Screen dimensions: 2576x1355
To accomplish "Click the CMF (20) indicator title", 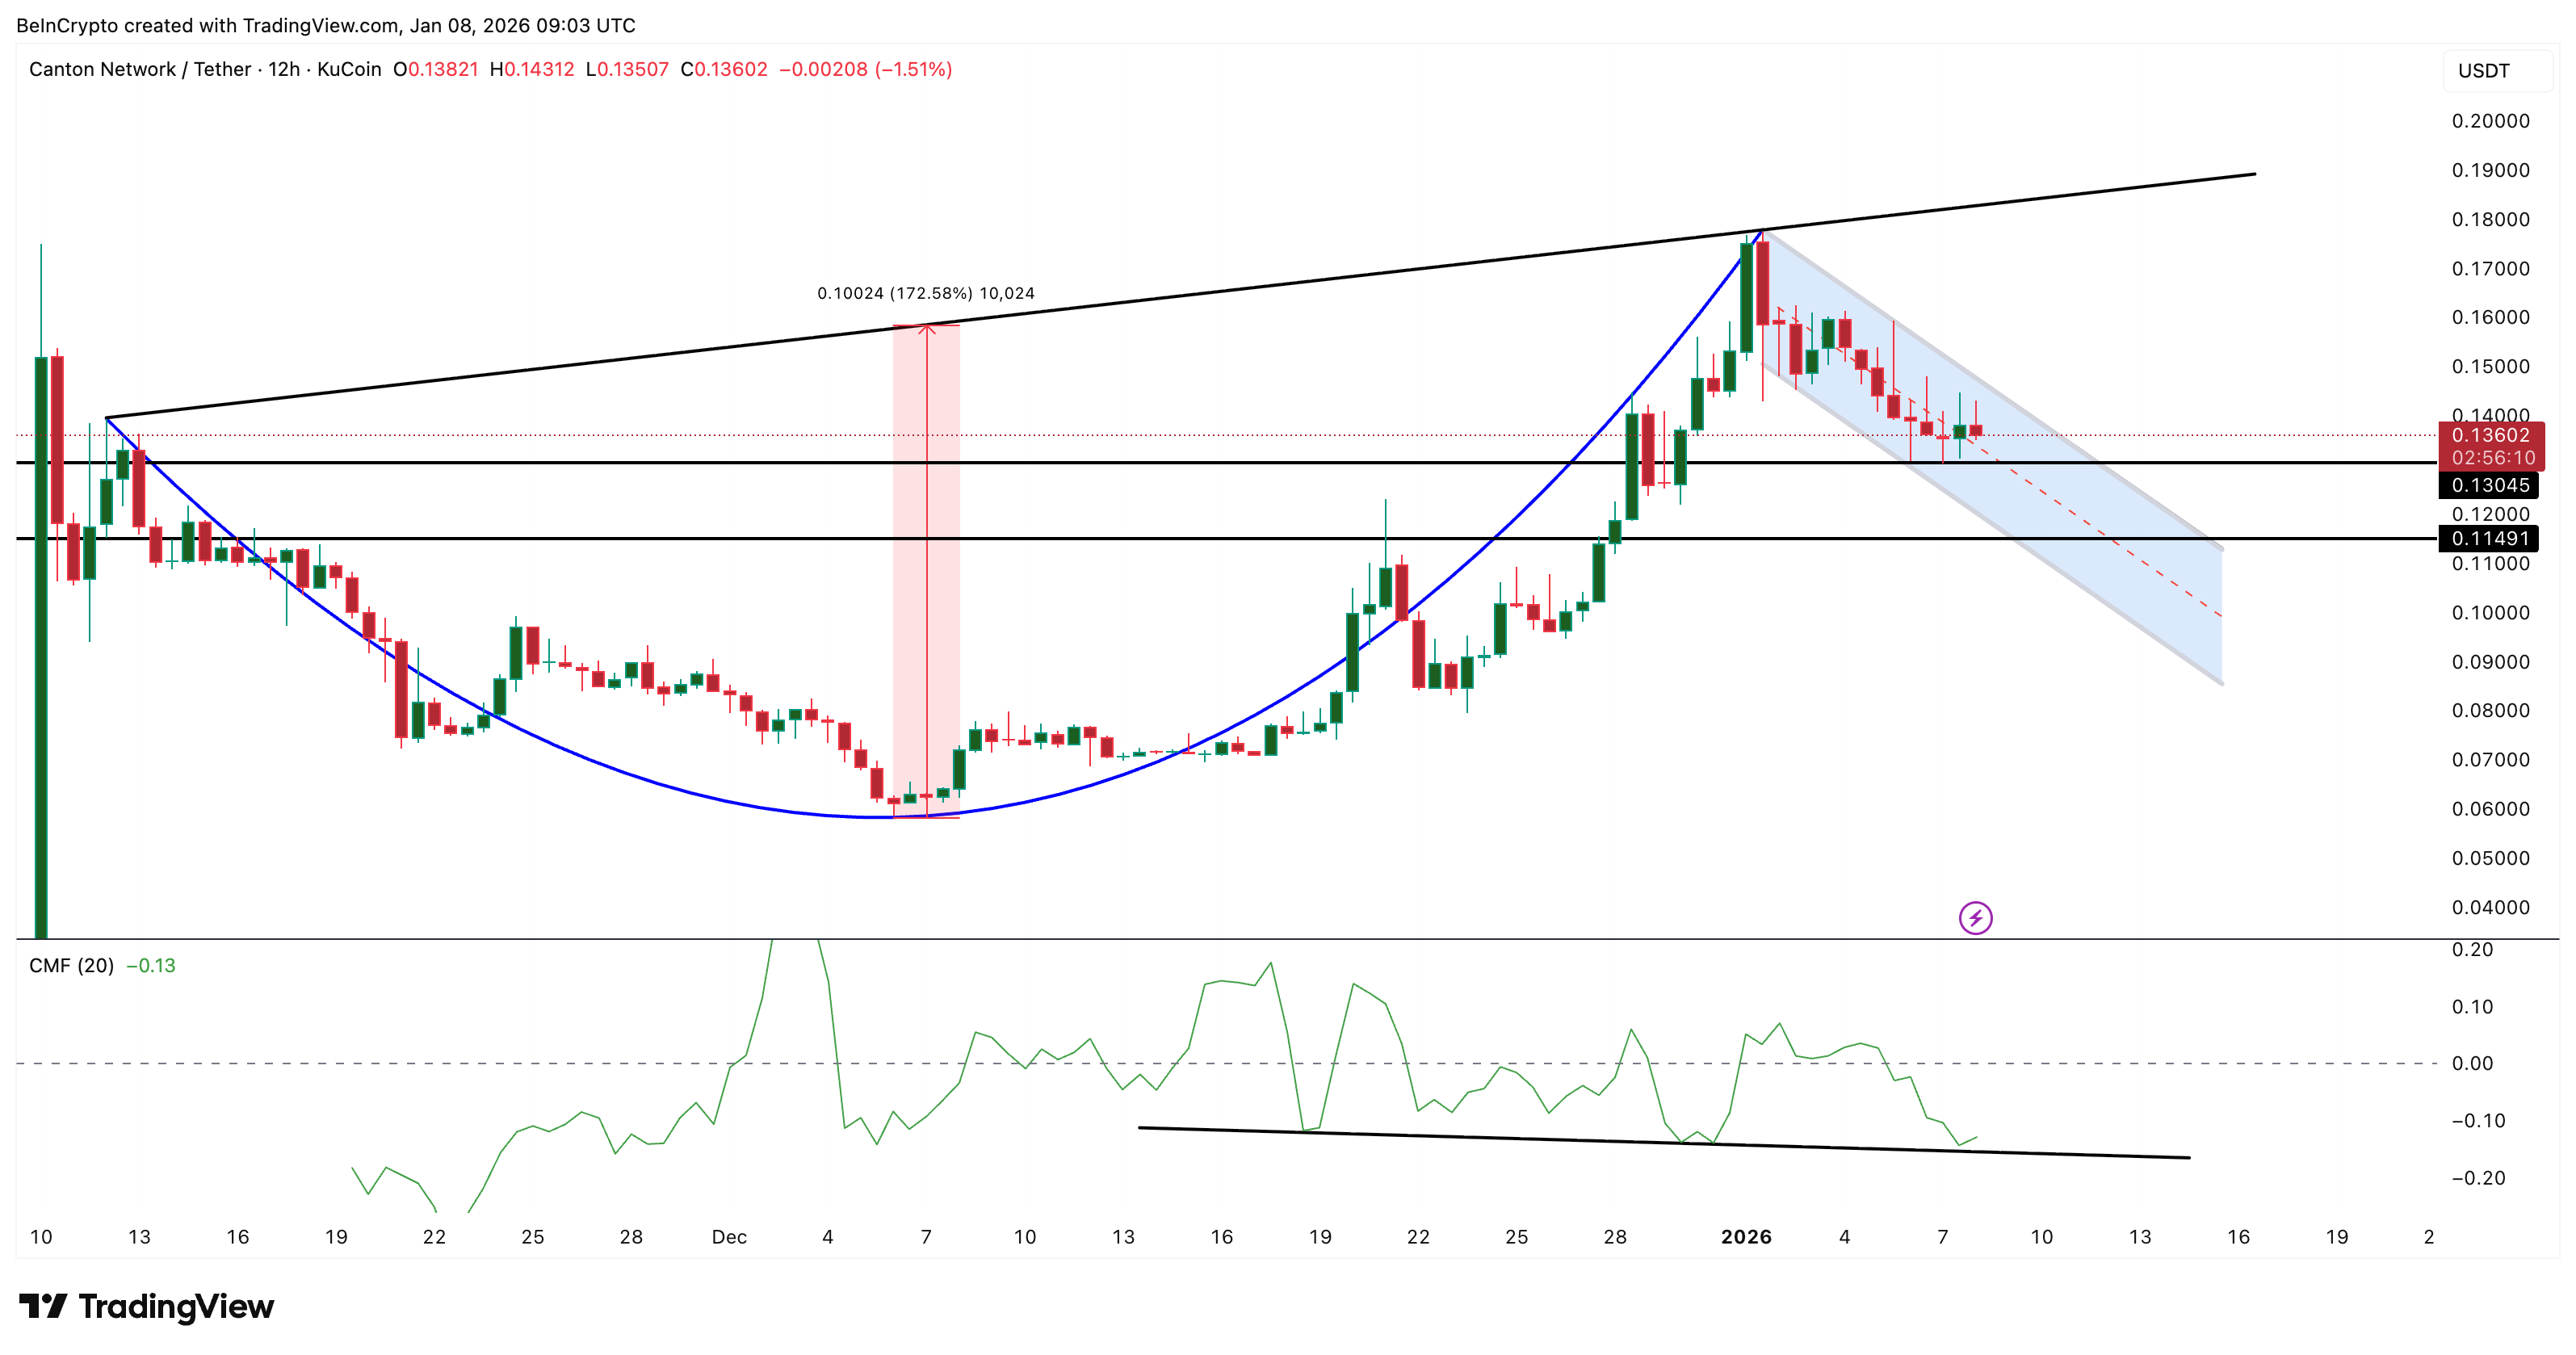I will tap(72, 966).
